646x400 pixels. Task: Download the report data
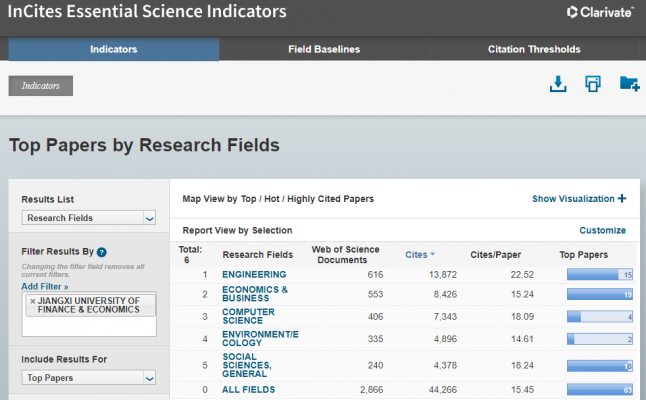[558, 85]
